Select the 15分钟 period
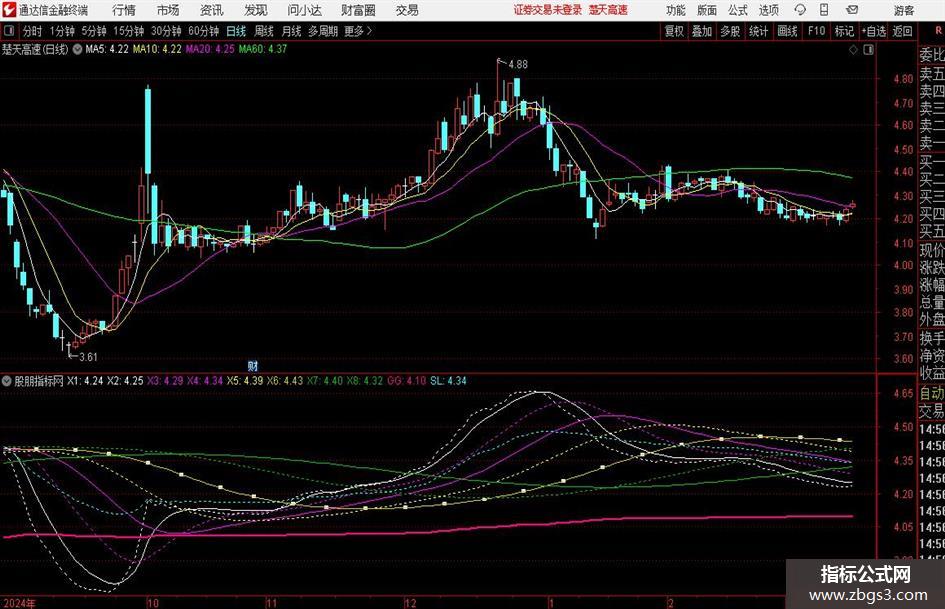The height and width of the screenshot is (609, 945). point(128,31)
